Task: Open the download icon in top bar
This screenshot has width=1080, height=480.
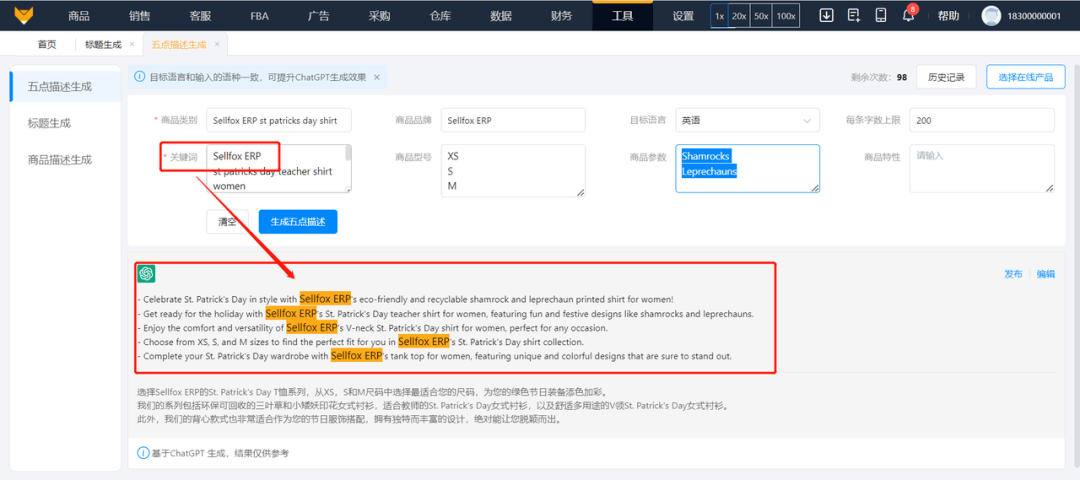Action: click(826, 15)
